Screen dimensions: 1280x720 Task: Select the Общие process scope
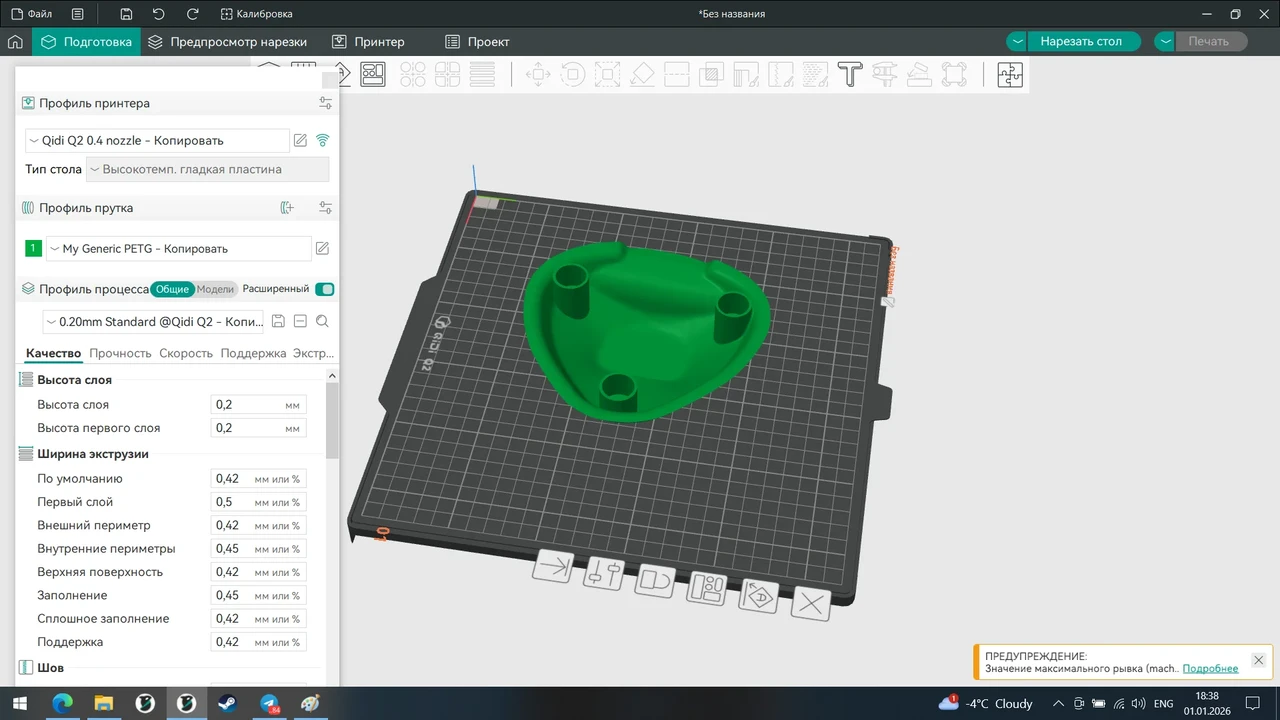[x=172, y=289]
